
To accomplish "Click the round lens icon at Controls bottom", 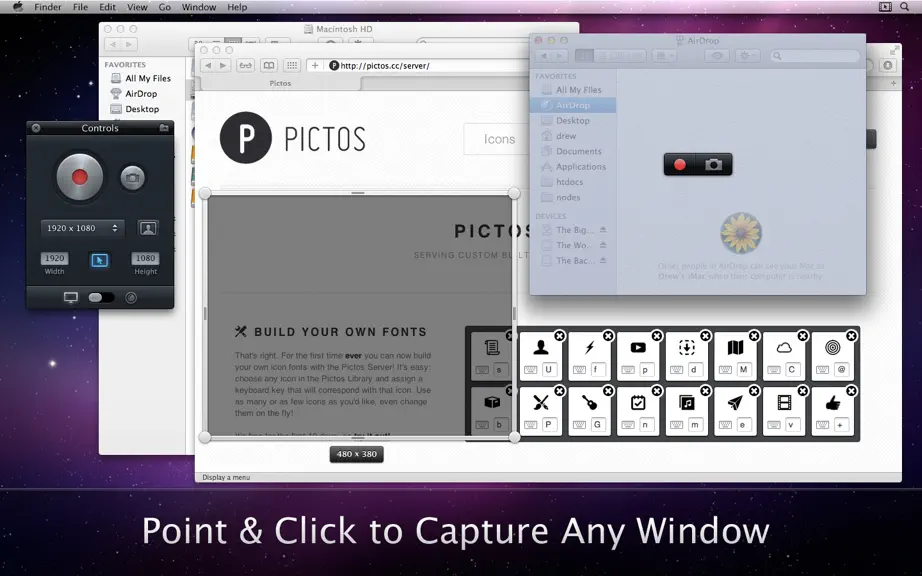I will click(131, 298).
